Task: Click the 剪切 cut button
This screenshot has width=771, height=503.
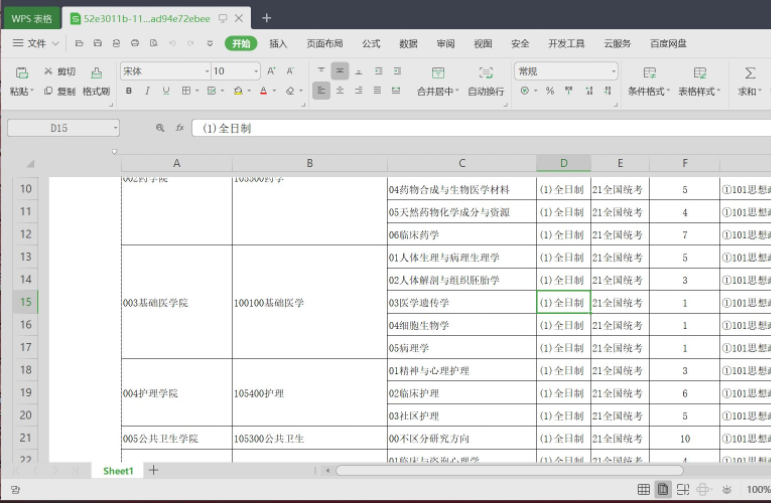Action: coord(59,72)
